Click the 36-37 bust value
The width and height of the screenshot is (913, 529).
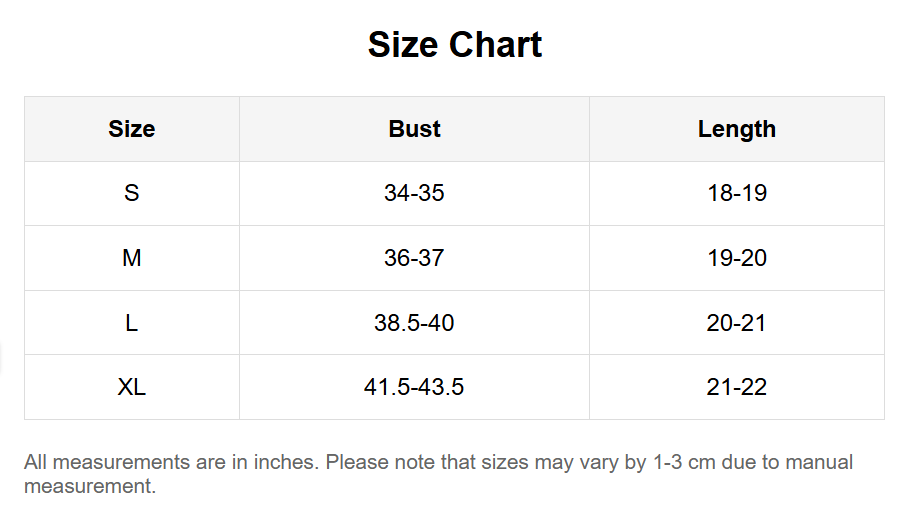tap(414, 258)
